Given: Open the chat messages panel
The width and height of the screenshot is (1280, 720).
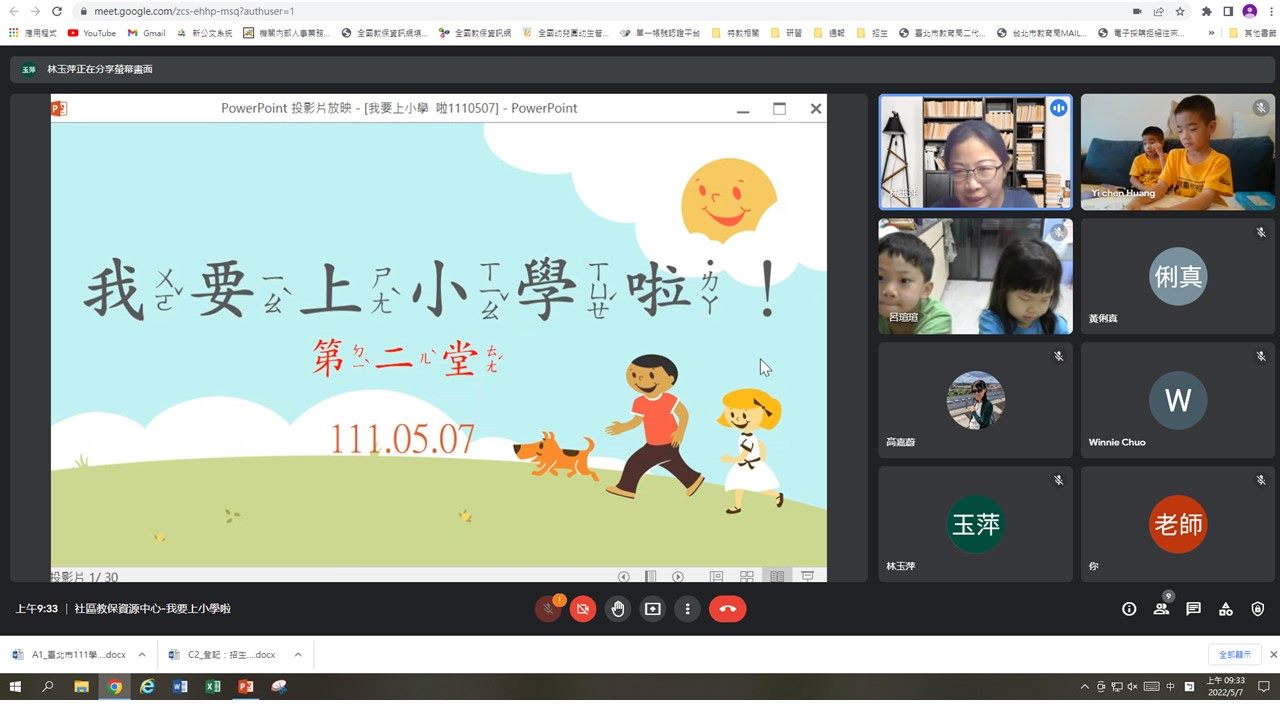Looking at the screenshot, I should (x=1193, y=608).
